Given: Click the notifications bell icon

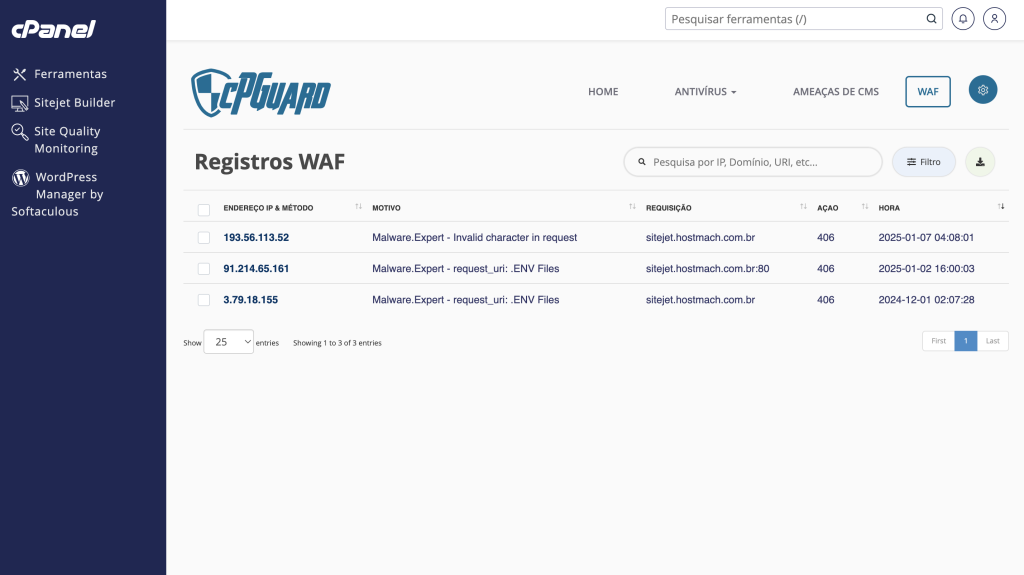Looking at the screenshot, I should click(x=963, y=19).
